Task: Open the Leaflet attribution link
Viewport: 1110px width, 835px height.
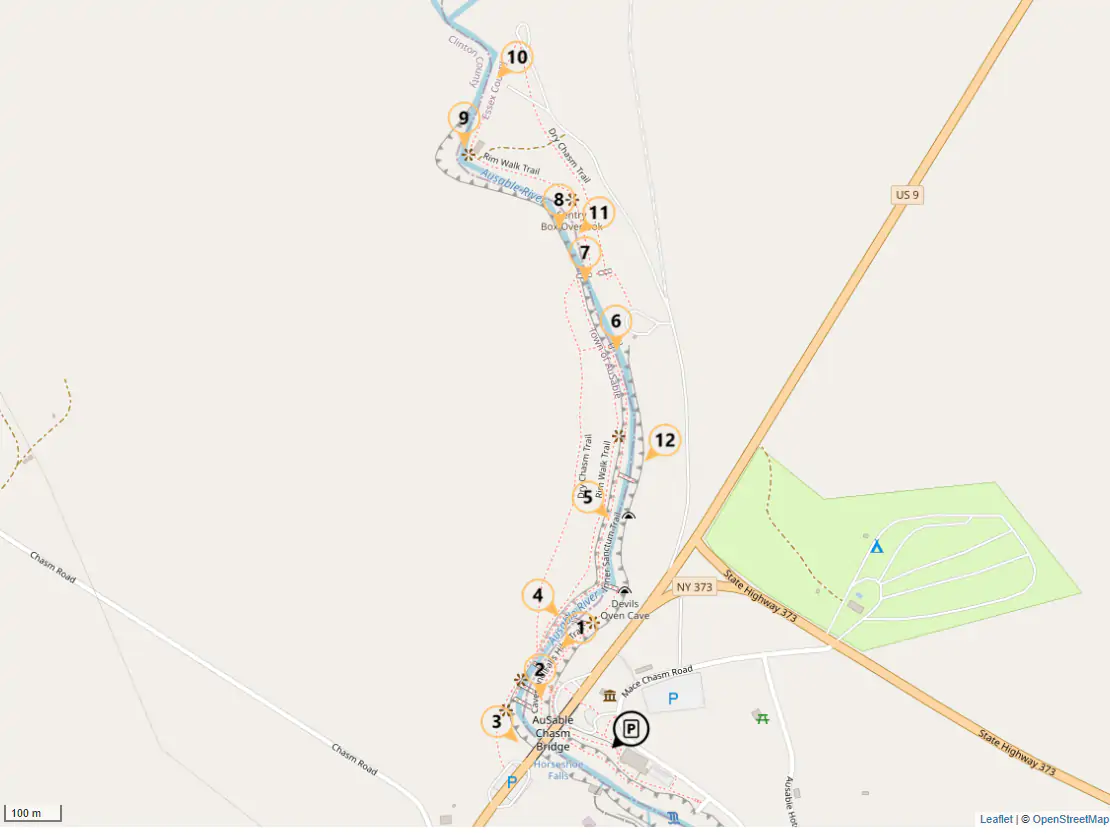Action: point(996,819)
